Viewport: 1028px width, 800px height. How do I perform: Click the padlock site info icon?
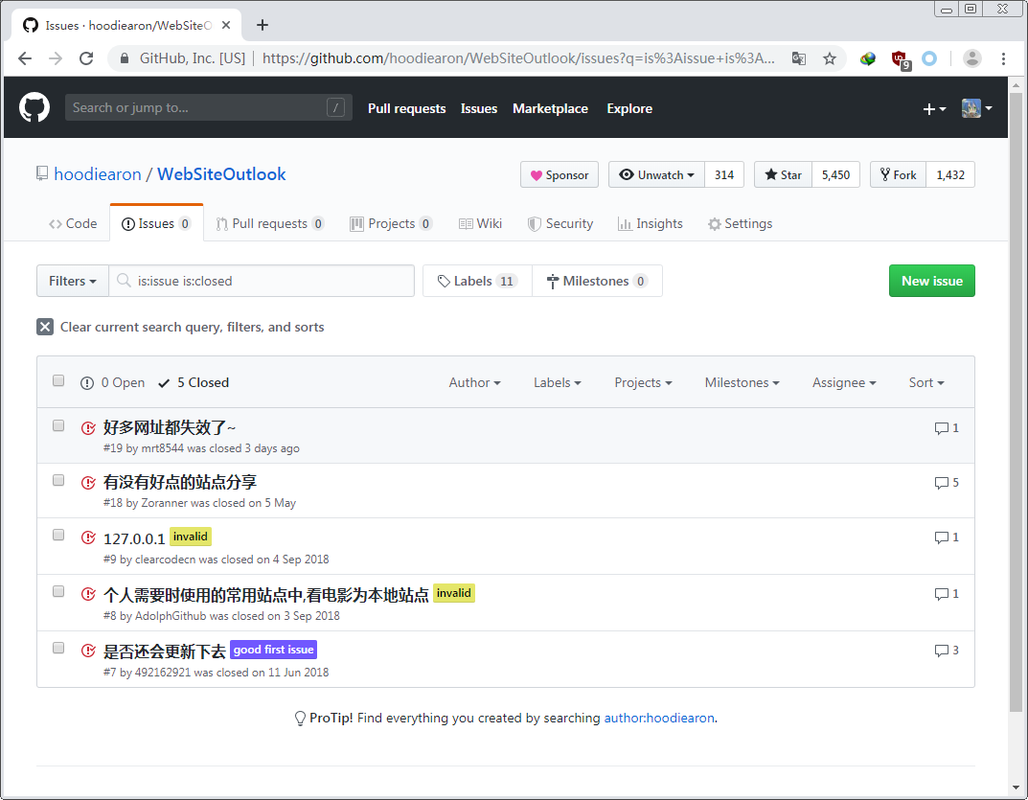[x=124, y=58]
